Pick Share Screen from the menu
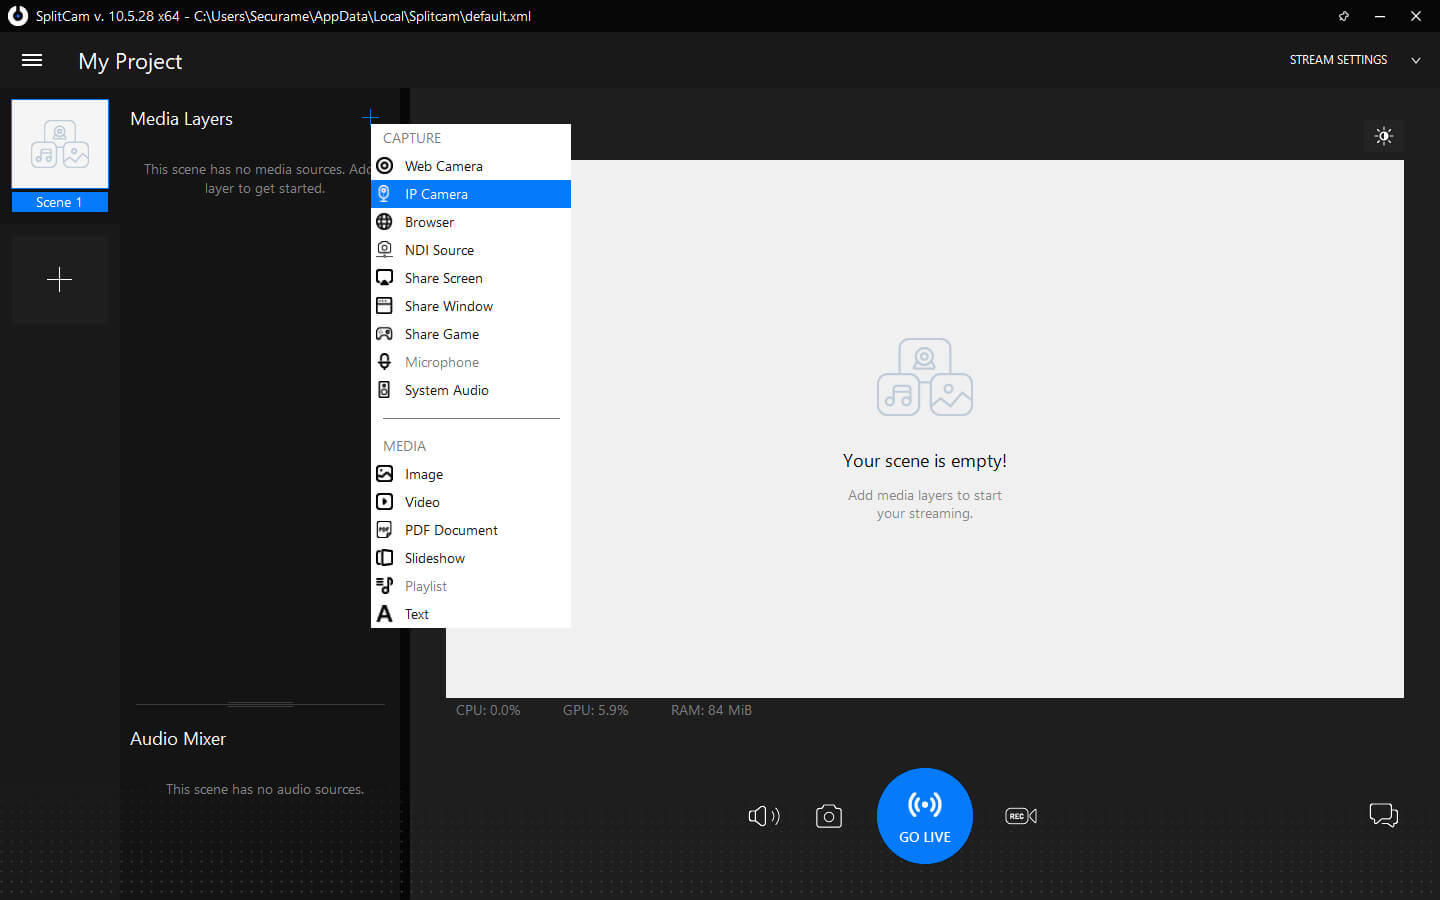 coord(471,278)
